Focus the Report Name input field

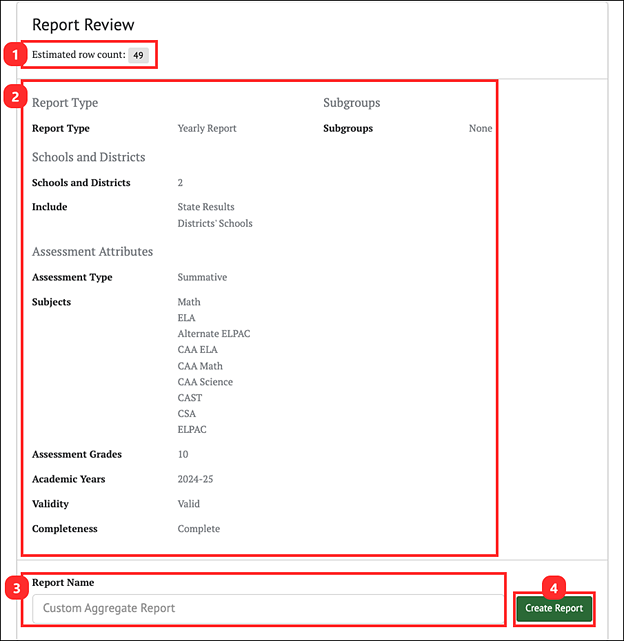(267, 608)
